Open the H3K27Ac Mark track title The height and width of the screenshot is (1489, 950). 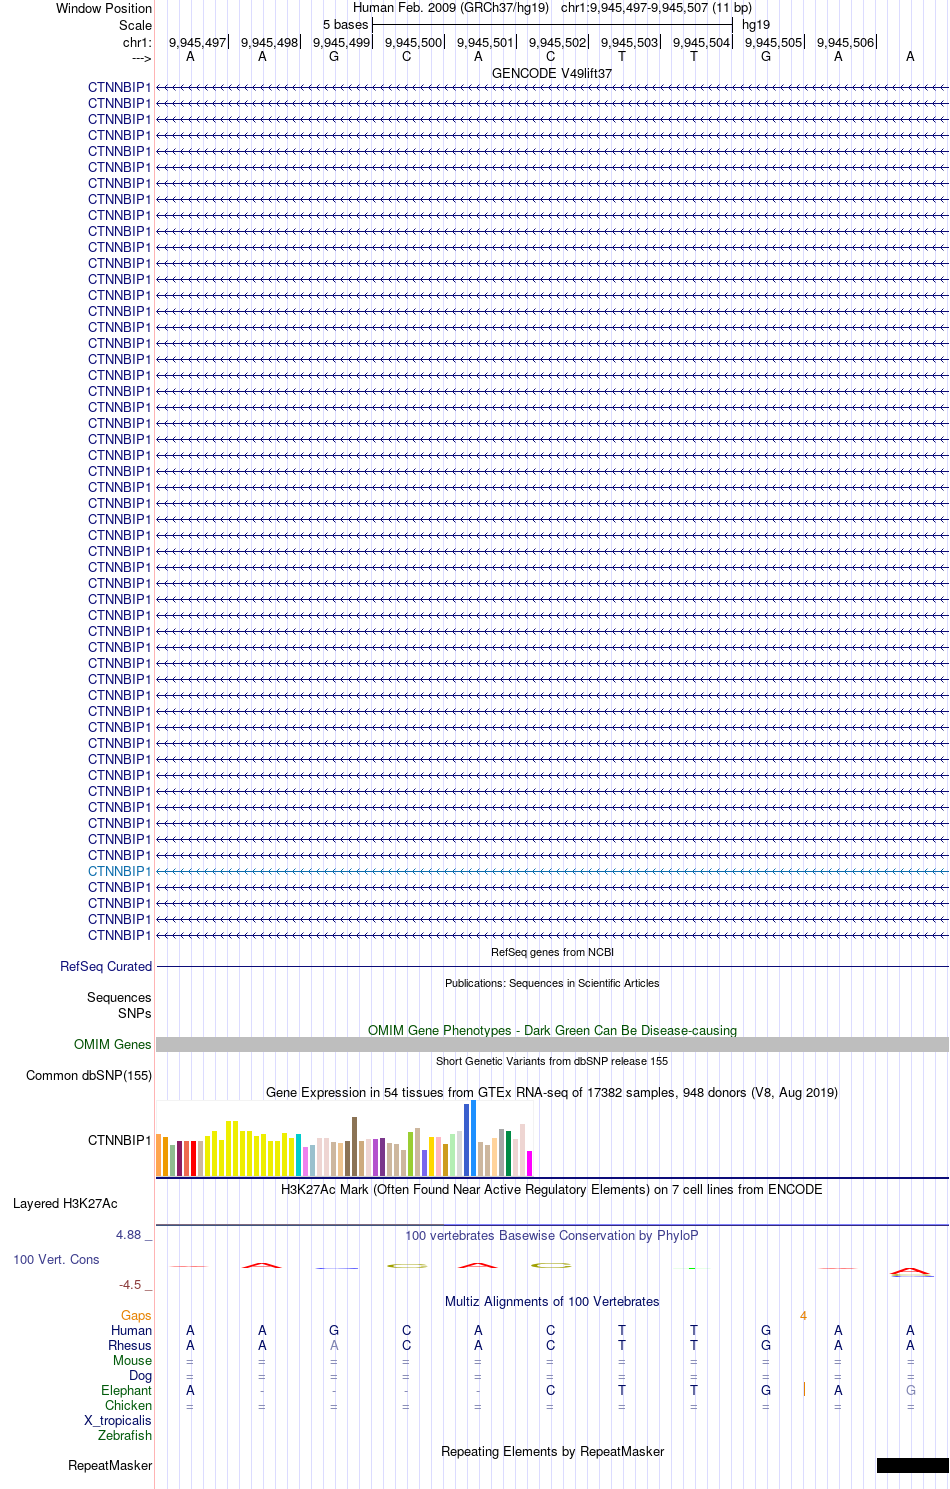coord(552,1189)
